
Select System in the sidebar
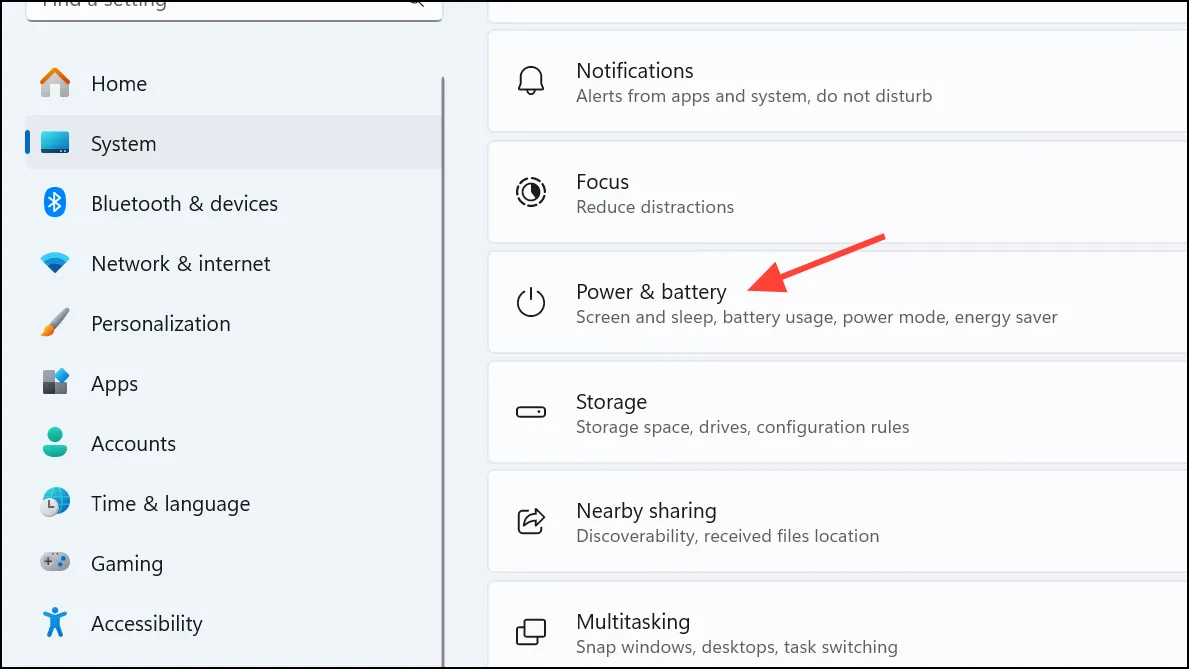pos(234,143)
